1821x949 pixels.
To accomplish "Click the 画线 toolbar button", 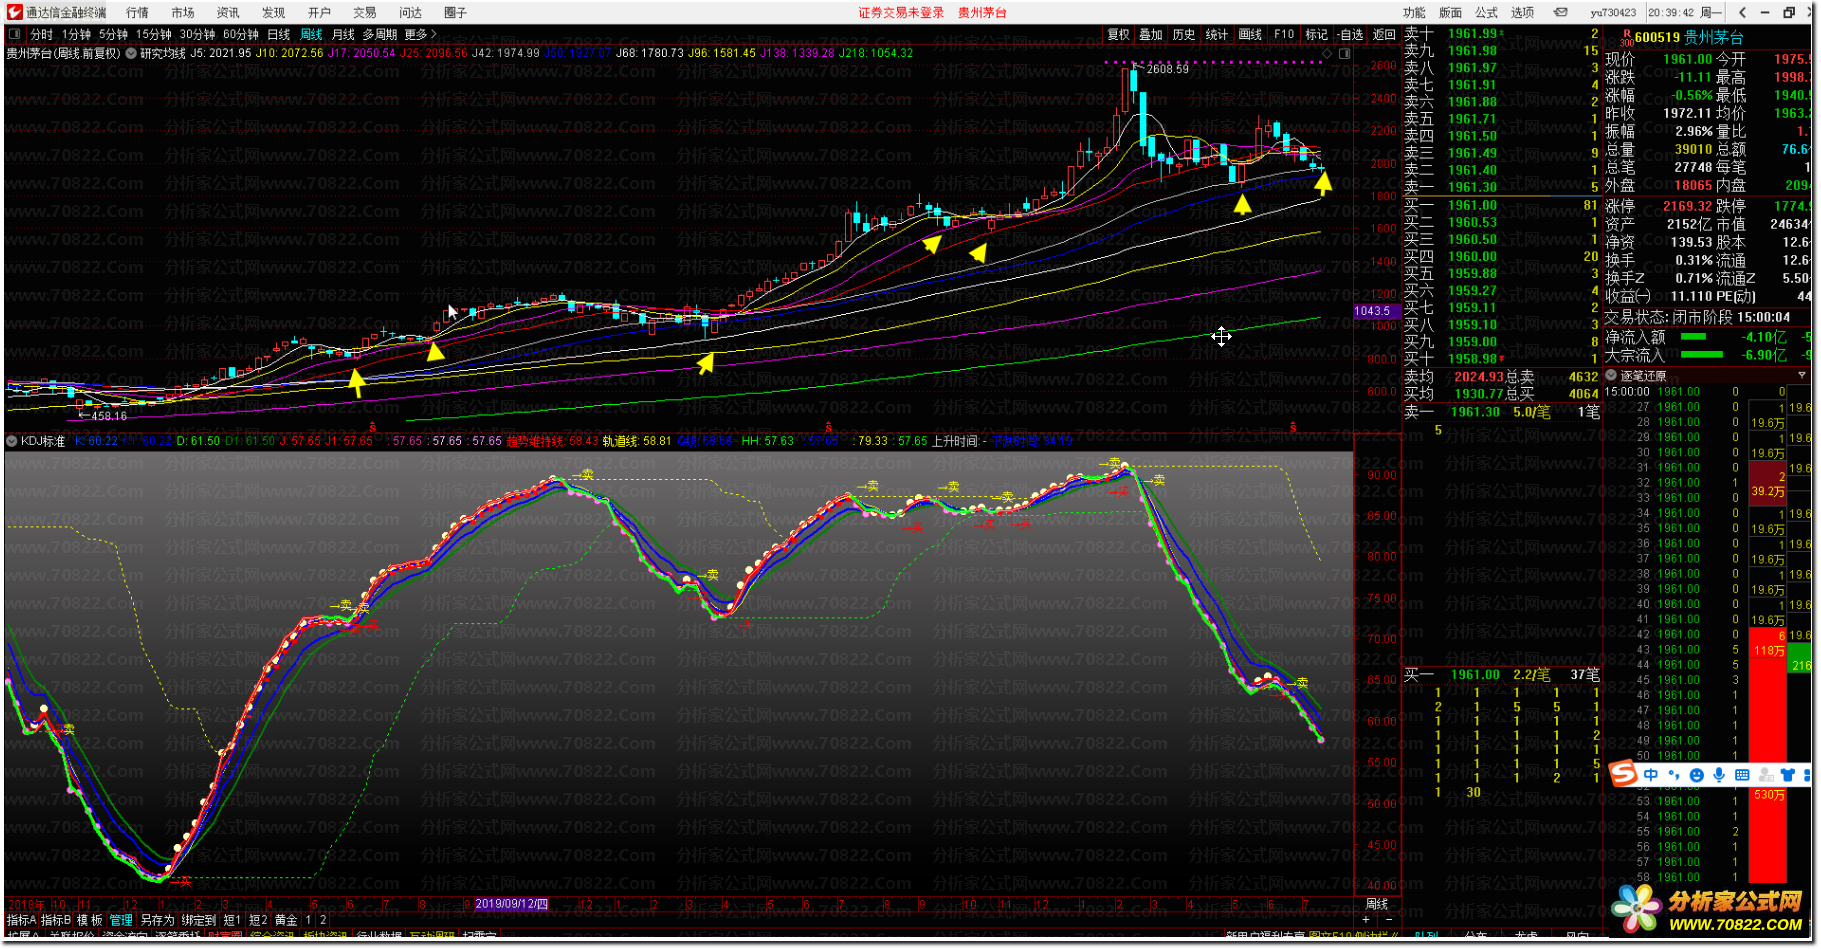I will point(1250,34).
